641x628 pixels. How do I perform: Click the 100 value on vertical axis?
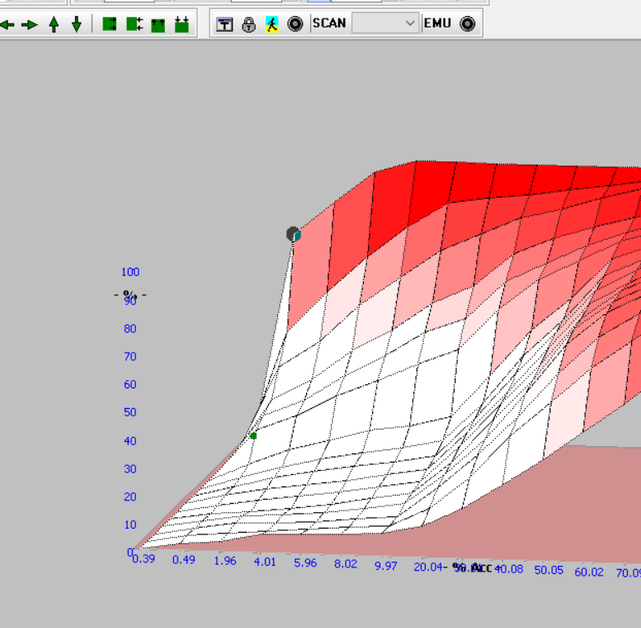(x=130, y=272)
